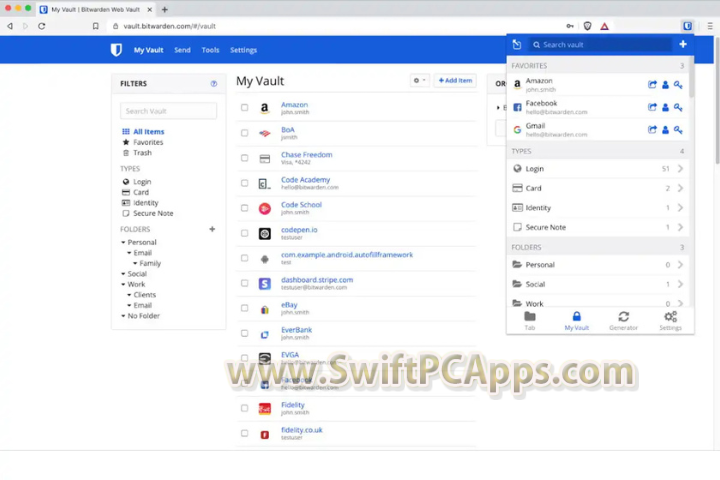Check the BoA item checkbox

244,133
